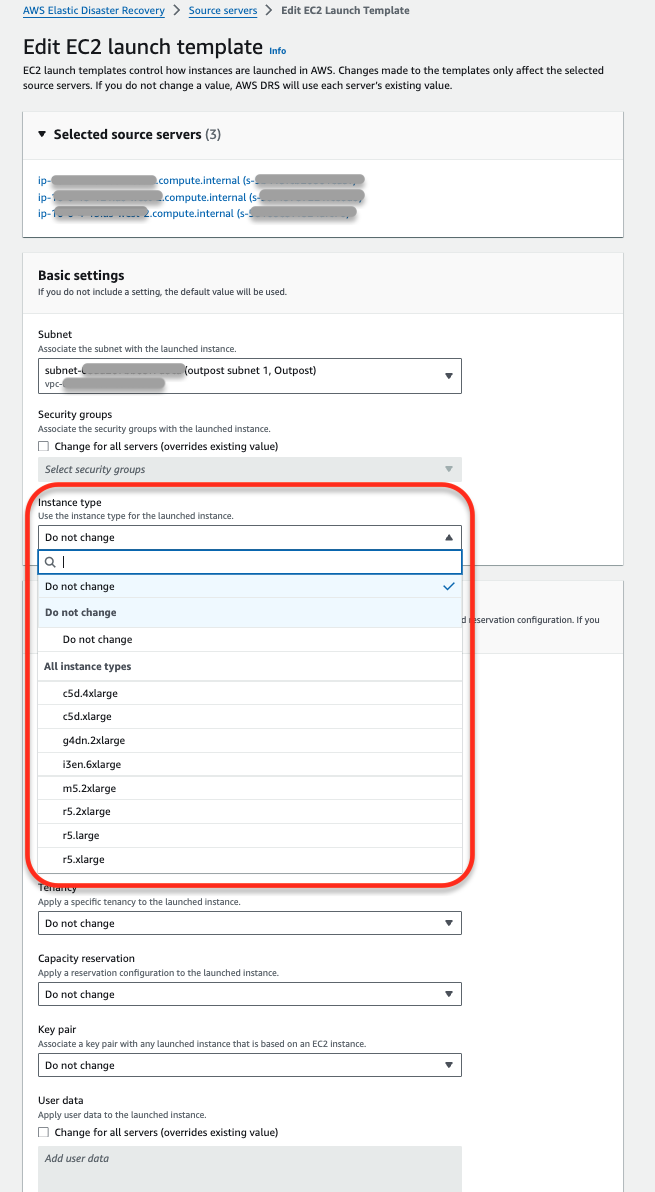This screenshot has height=1192, width=655.
Task: Click the Info link beside the page title
Action: (x=277, y=51)
